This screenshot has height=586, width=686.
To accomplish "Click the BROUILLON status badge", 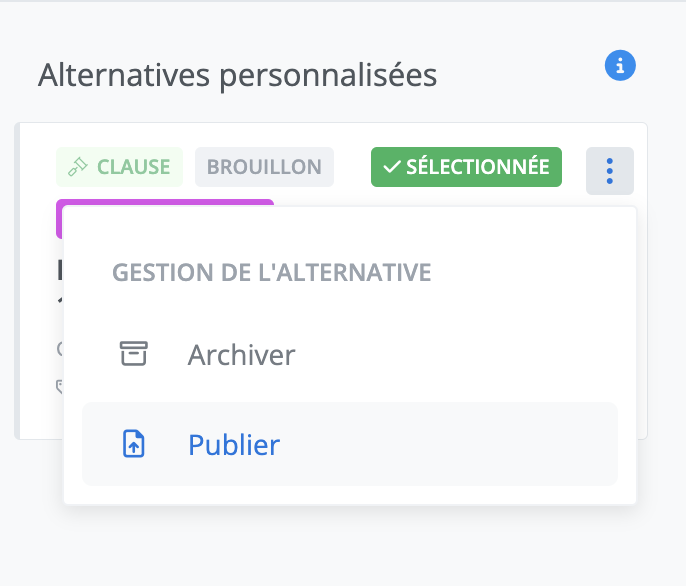I will [264, 167].
